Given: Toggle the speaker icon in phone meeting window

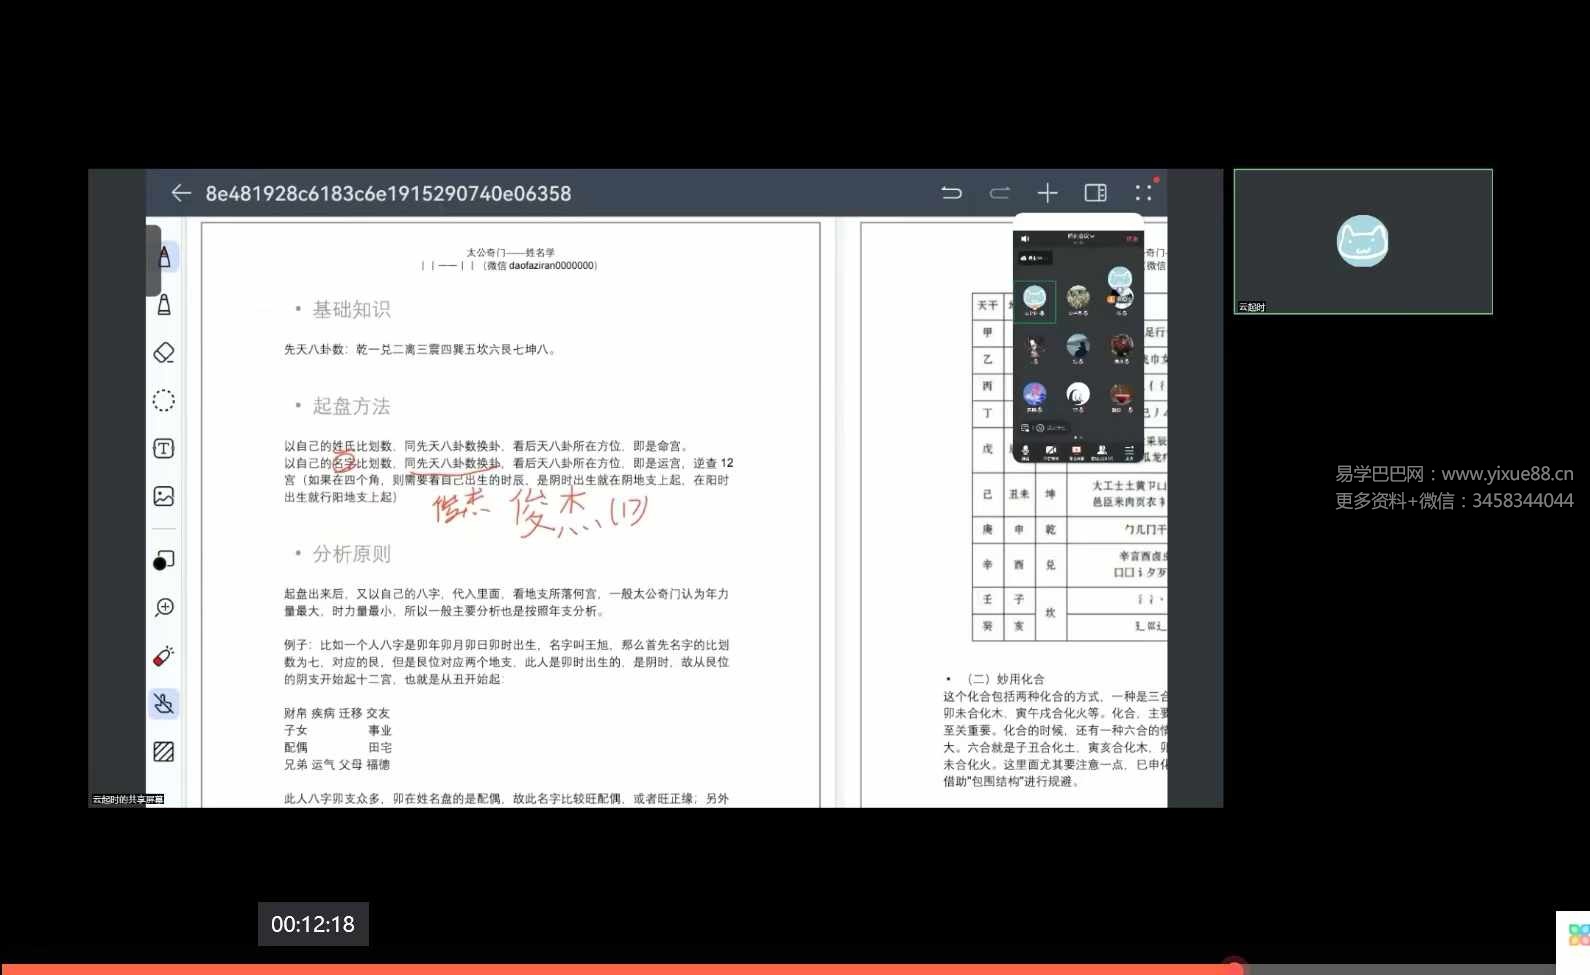Looking at the screenshot, I should 1025,239.
